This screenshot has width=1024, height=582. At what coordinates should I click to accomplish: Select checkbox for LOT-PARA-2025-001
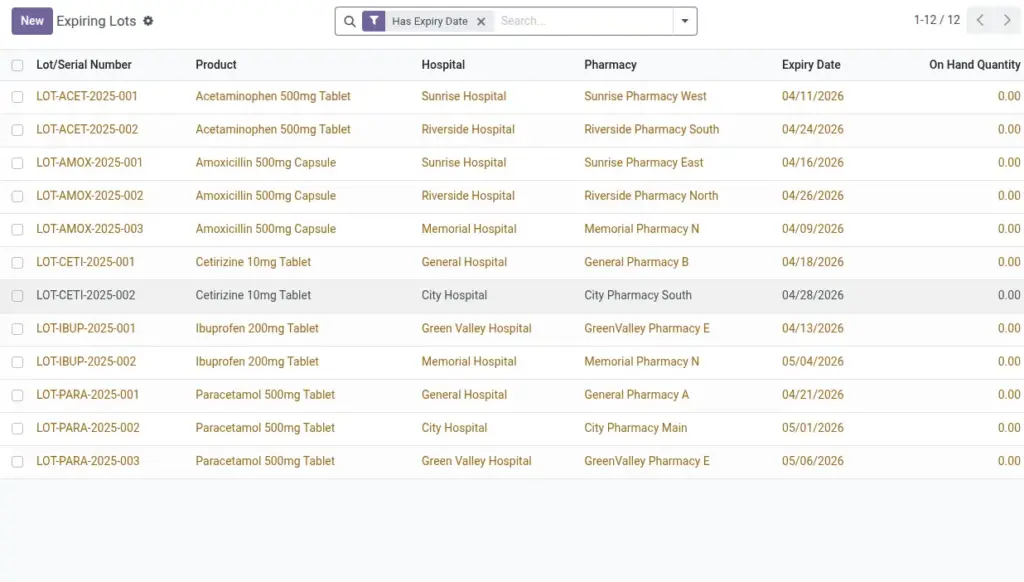(18, 395)
